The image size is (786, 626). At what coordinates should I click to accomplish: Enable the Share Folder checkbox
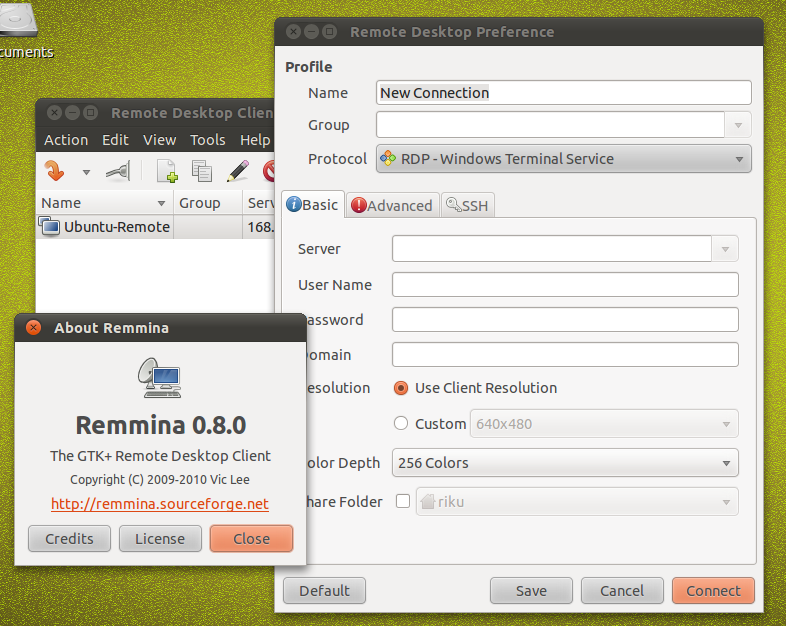click(x=403, y=501)
